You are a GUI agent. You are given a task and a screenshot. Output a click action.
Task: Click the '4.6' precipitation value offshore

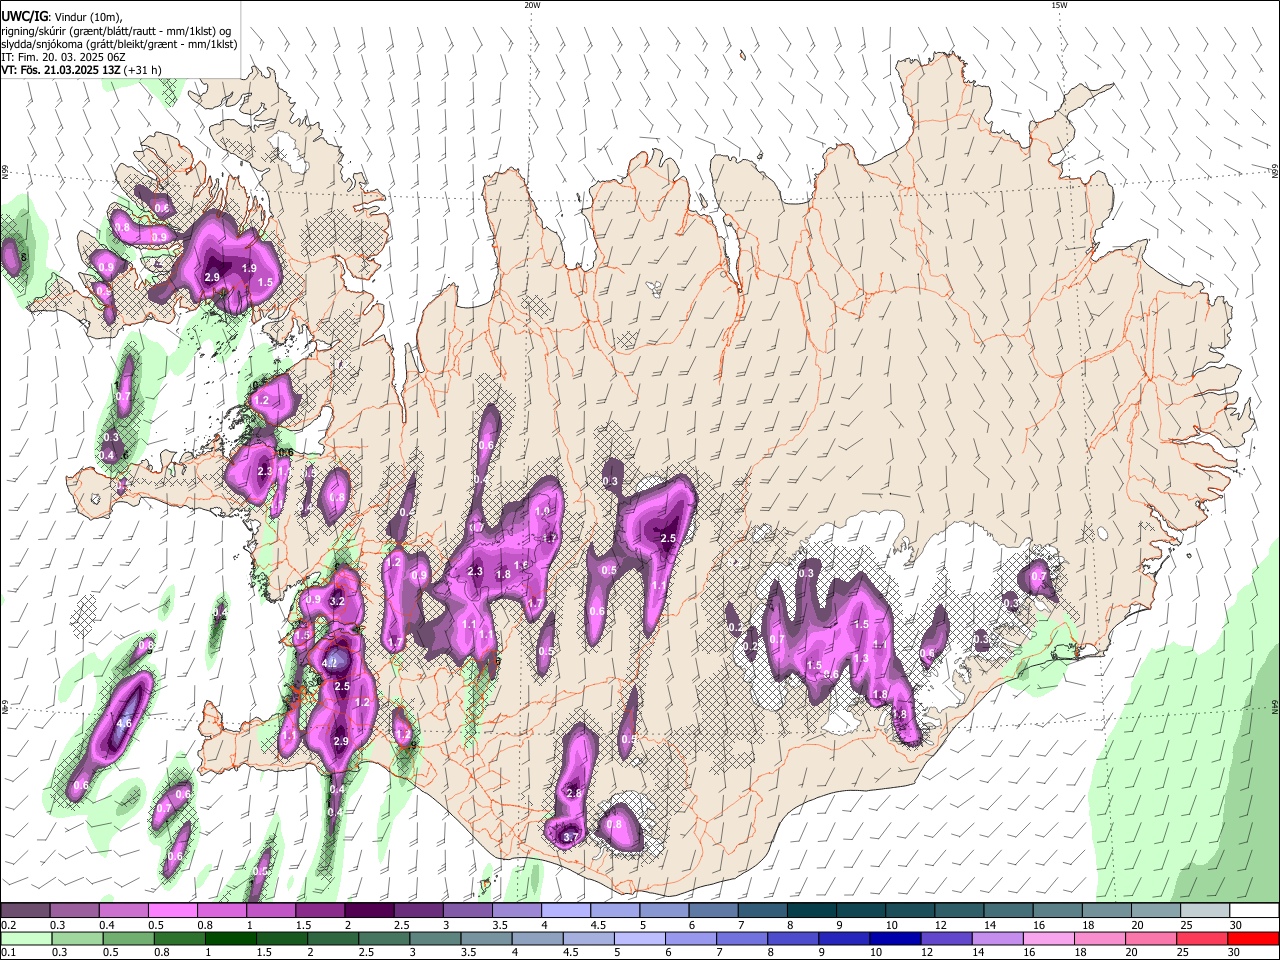point(125,723)
